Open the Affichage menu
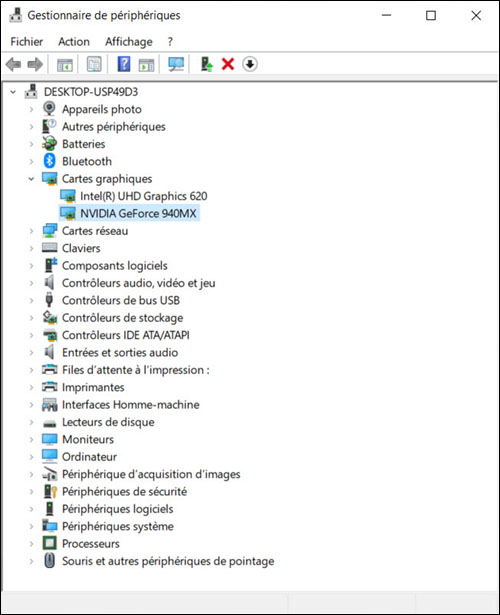The width and height of the screenshot is (500, 615). pyautogui.click(x=129, y=42)
